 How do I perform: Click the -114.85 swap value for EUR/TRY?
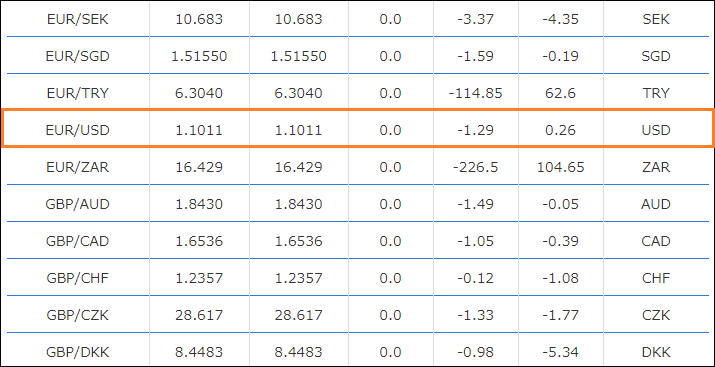pos(476,93)
